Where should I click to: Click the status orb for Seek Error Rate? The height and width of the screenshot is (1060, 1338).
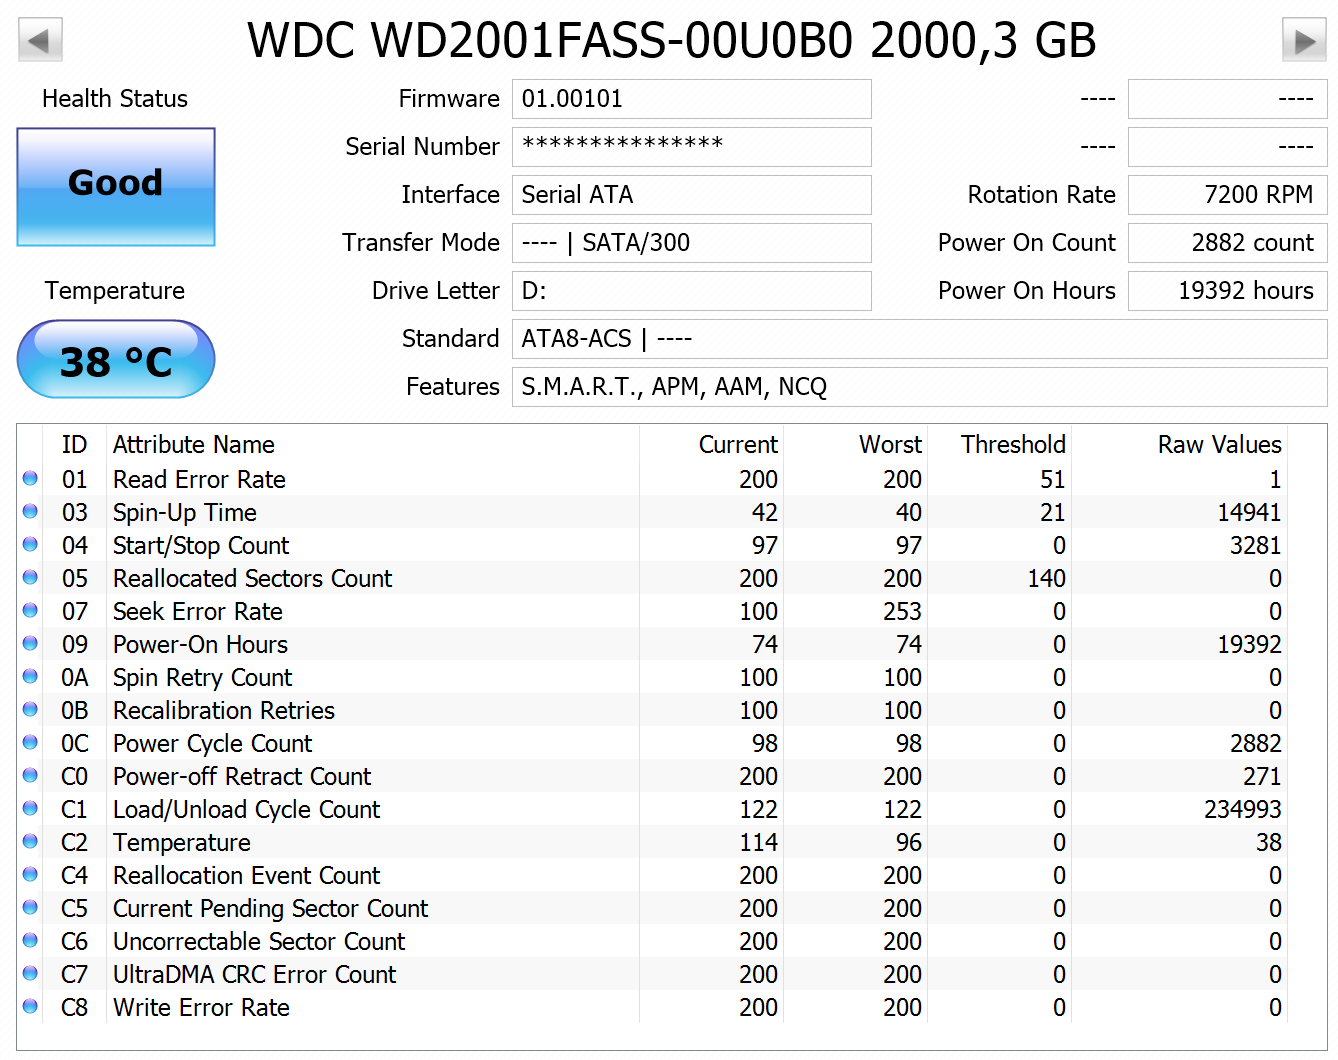click(x=30, y=611)
